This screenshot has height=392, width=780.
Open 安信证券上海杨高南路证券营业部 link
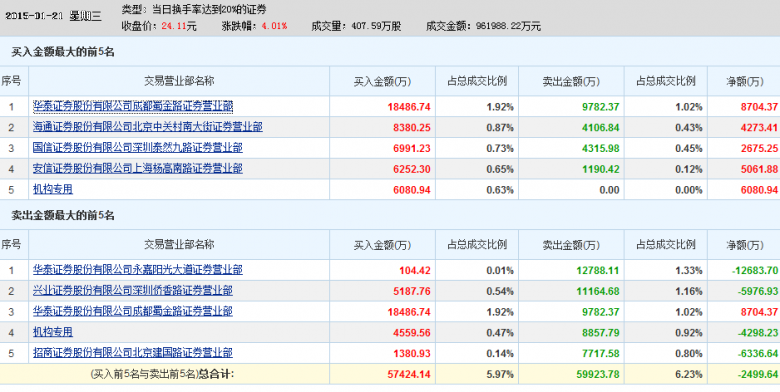138,169
